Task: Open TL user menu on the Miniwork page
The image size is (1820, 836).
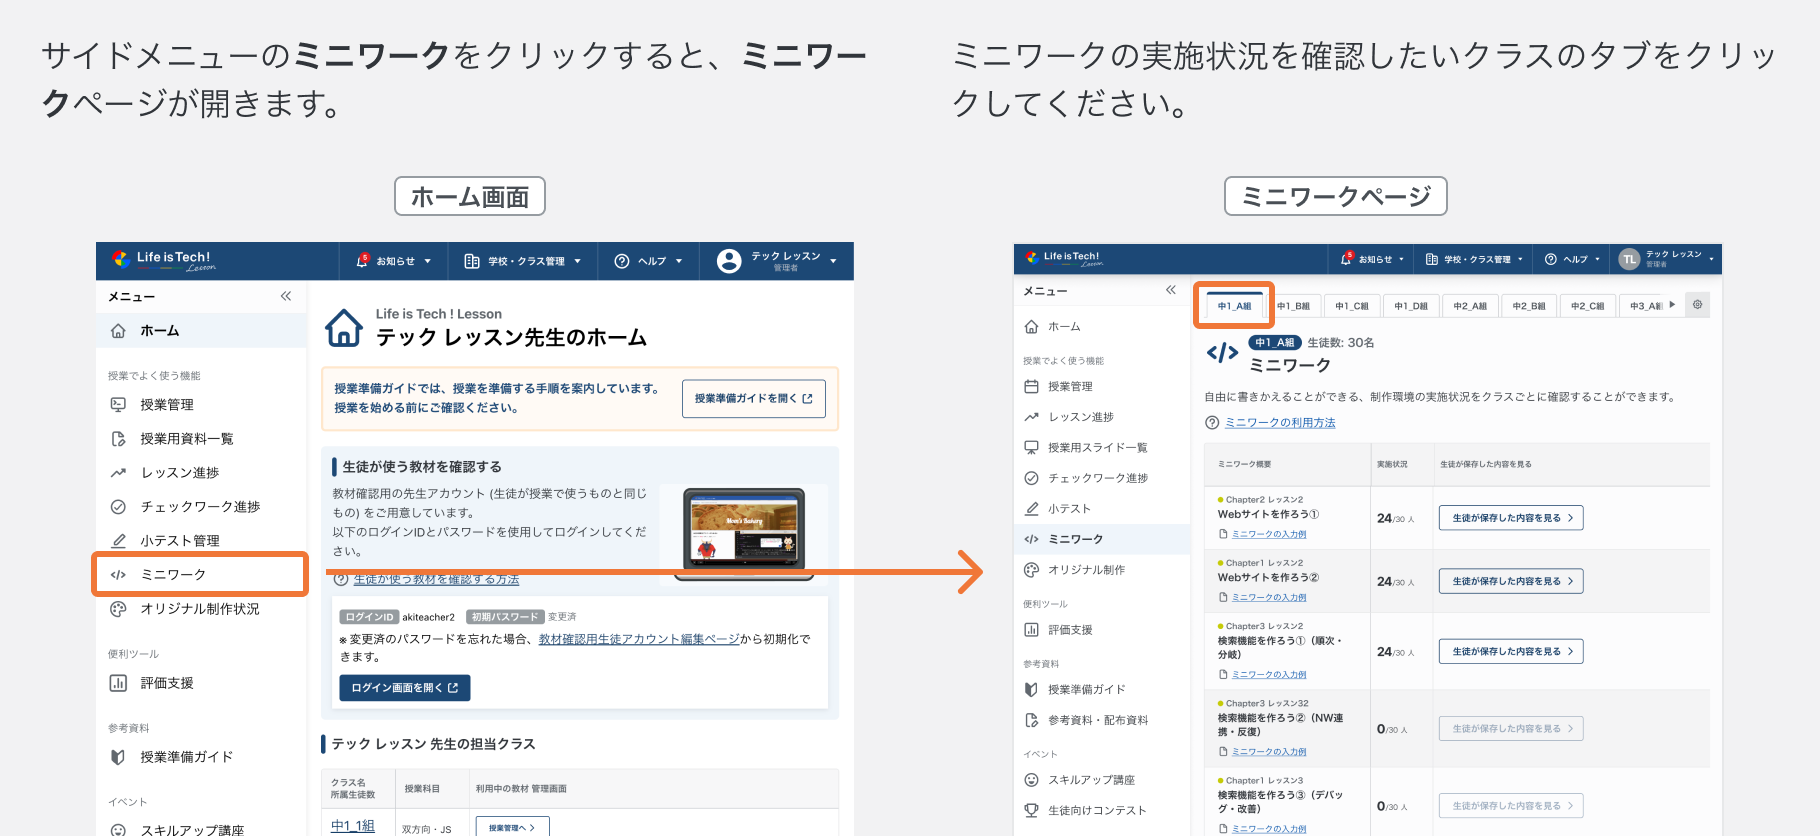Action: 1666,259
